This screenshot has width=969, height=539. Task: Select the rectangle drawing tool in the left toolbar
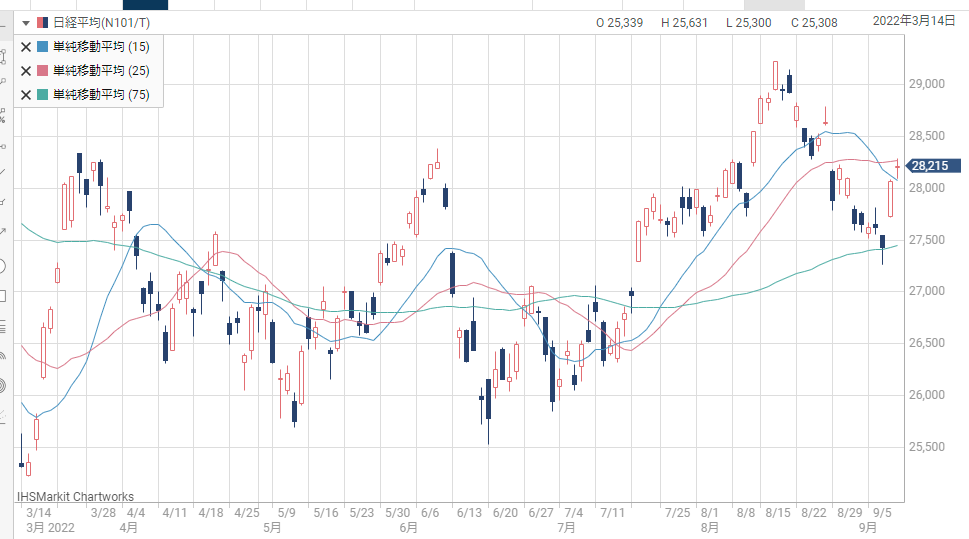pos(3,296)
